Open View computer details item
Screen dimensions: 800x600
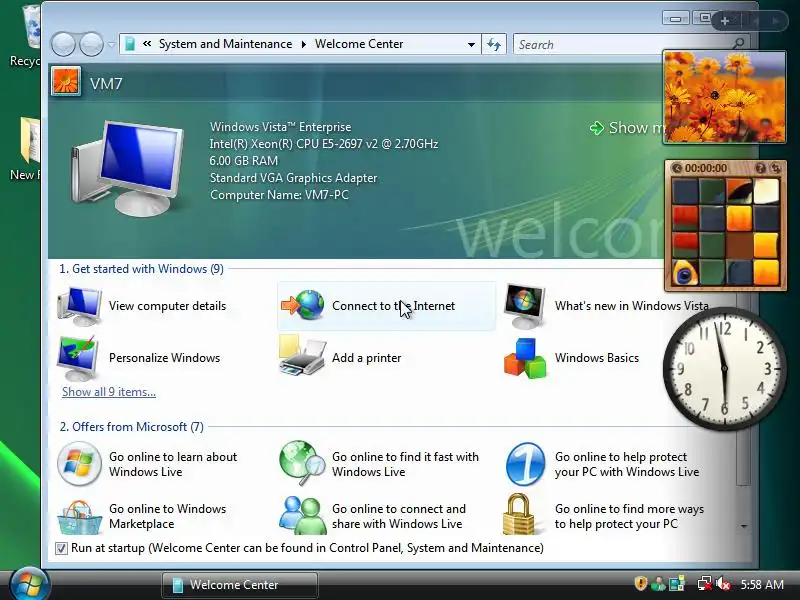click(142, 306)
